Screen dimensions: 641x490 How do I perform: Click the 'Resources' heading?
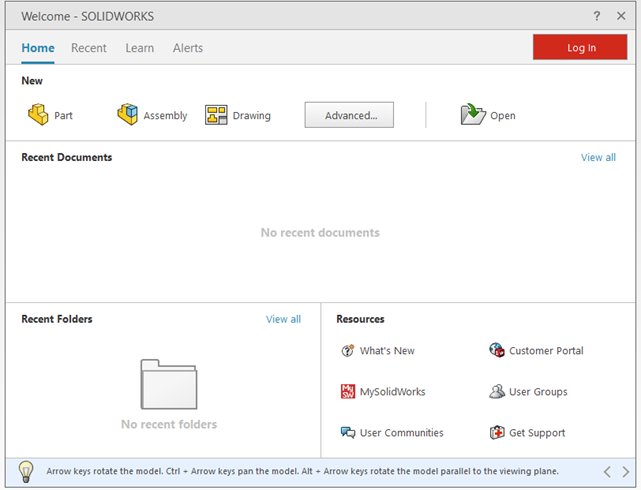(x=361, y=319)
